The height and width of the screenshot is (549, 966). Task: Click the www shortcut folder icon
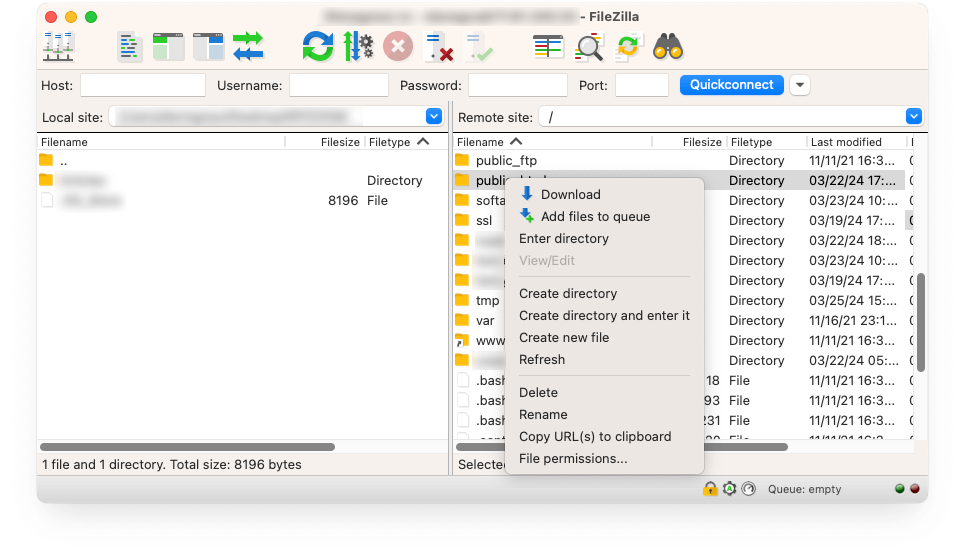(462, 340)
